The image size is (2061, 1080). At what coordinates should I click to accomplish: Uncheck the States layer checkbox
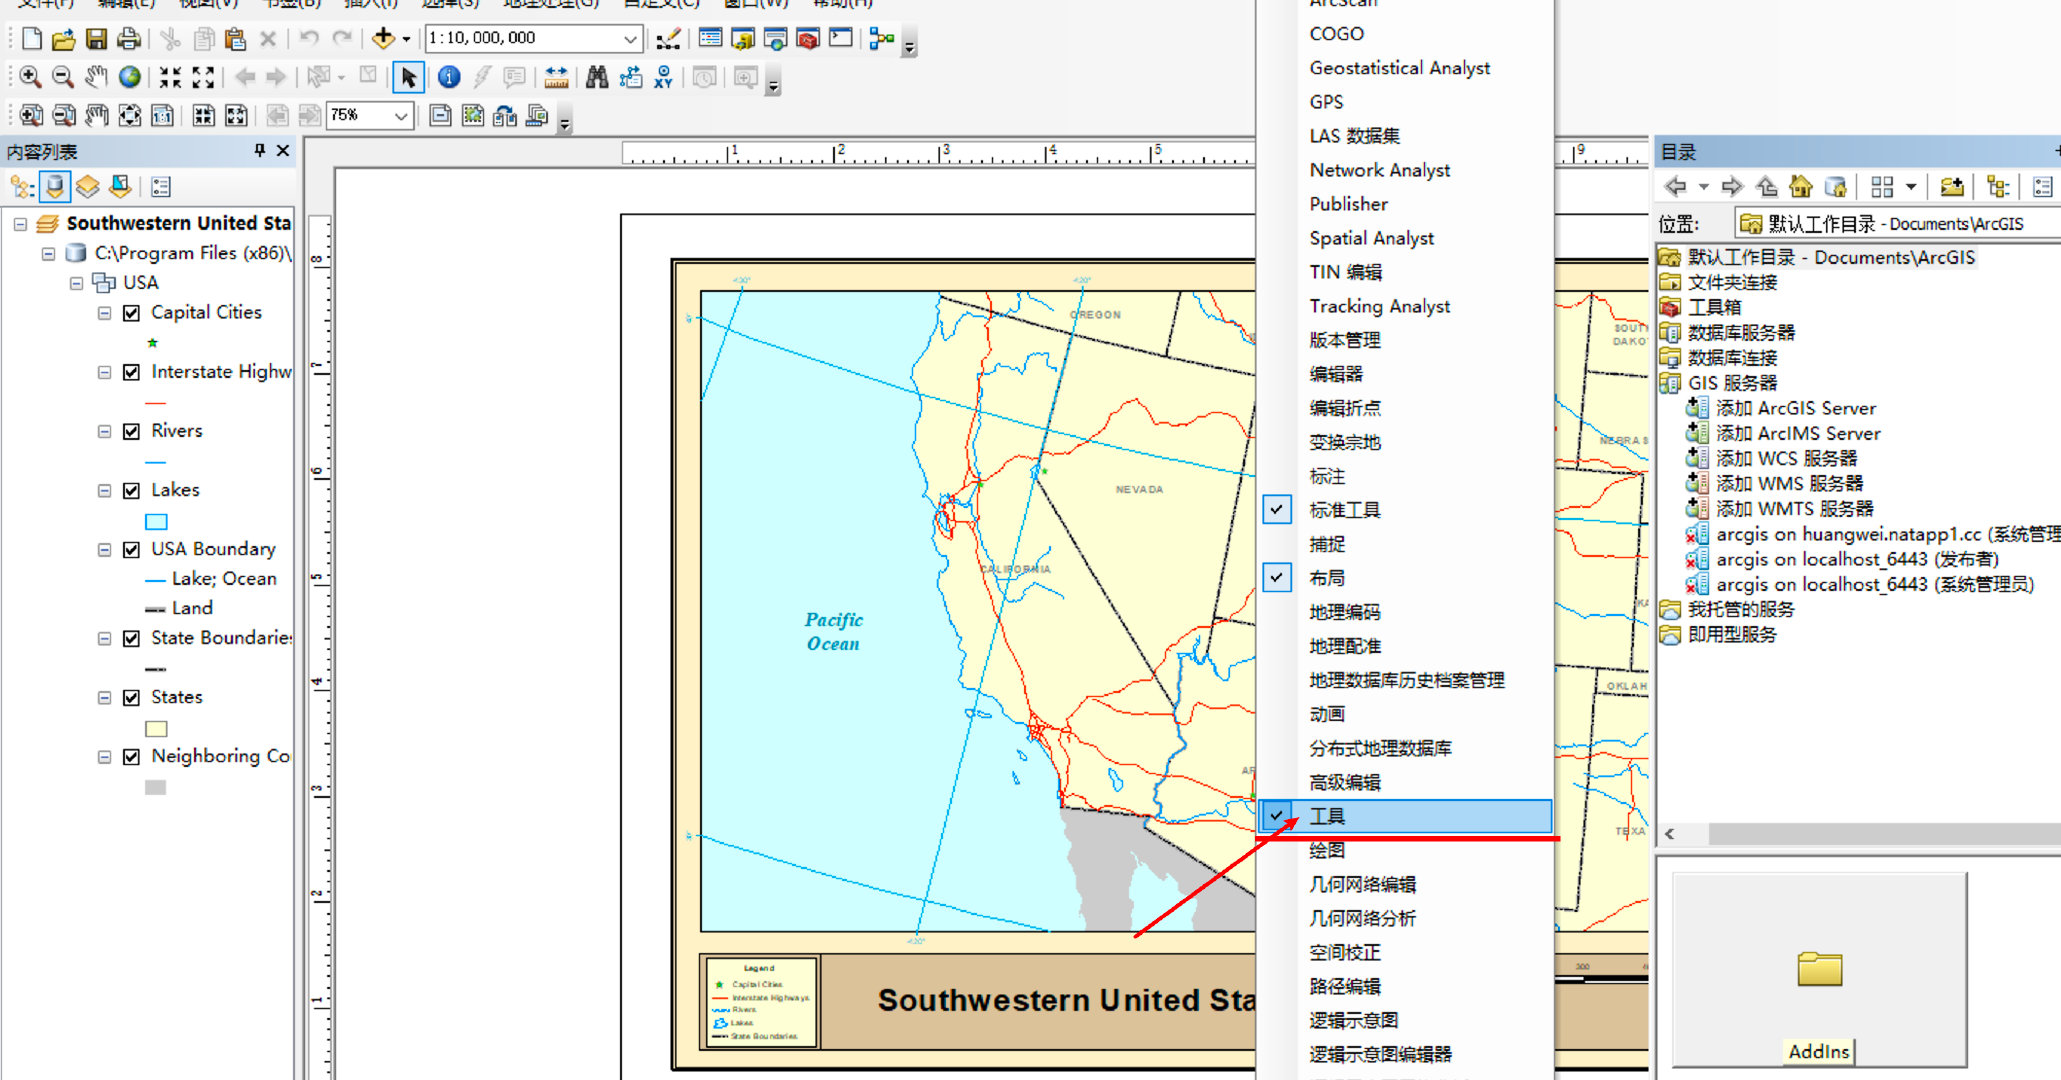pyautogui.click(x=131, y=697)
